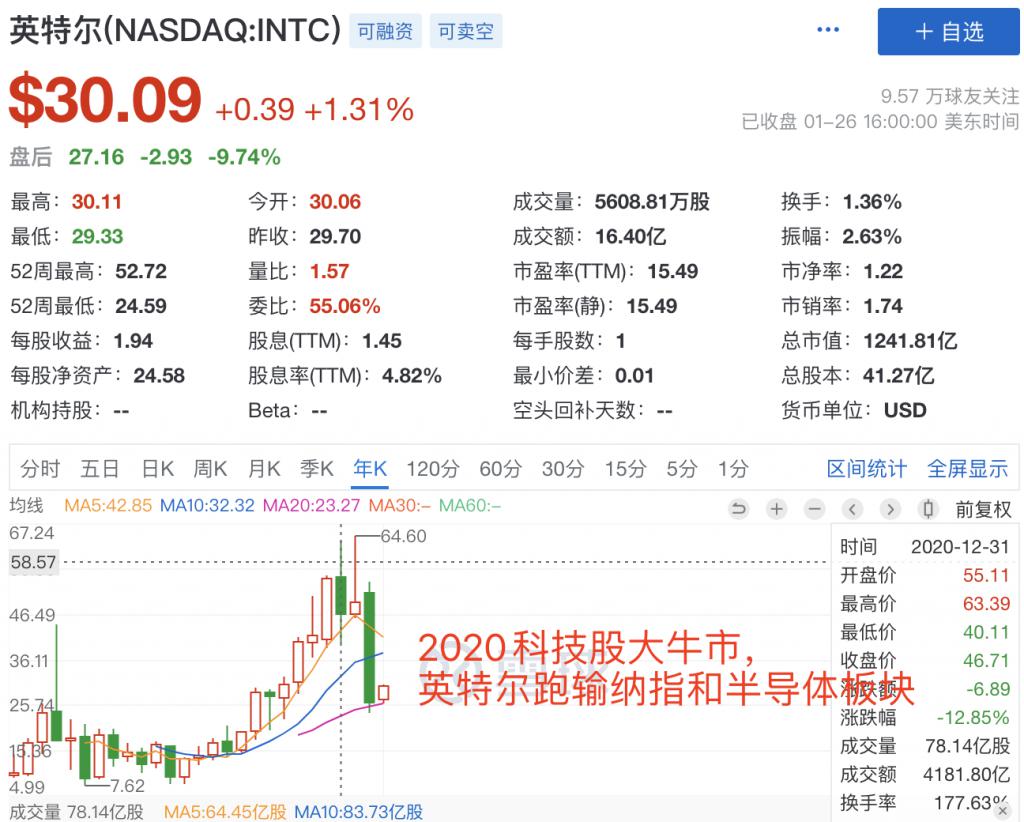This screenshot has width=1024, height=822.
Task: Click the tooltip 收盘价 value 46.71
Action: click(986, 661)
